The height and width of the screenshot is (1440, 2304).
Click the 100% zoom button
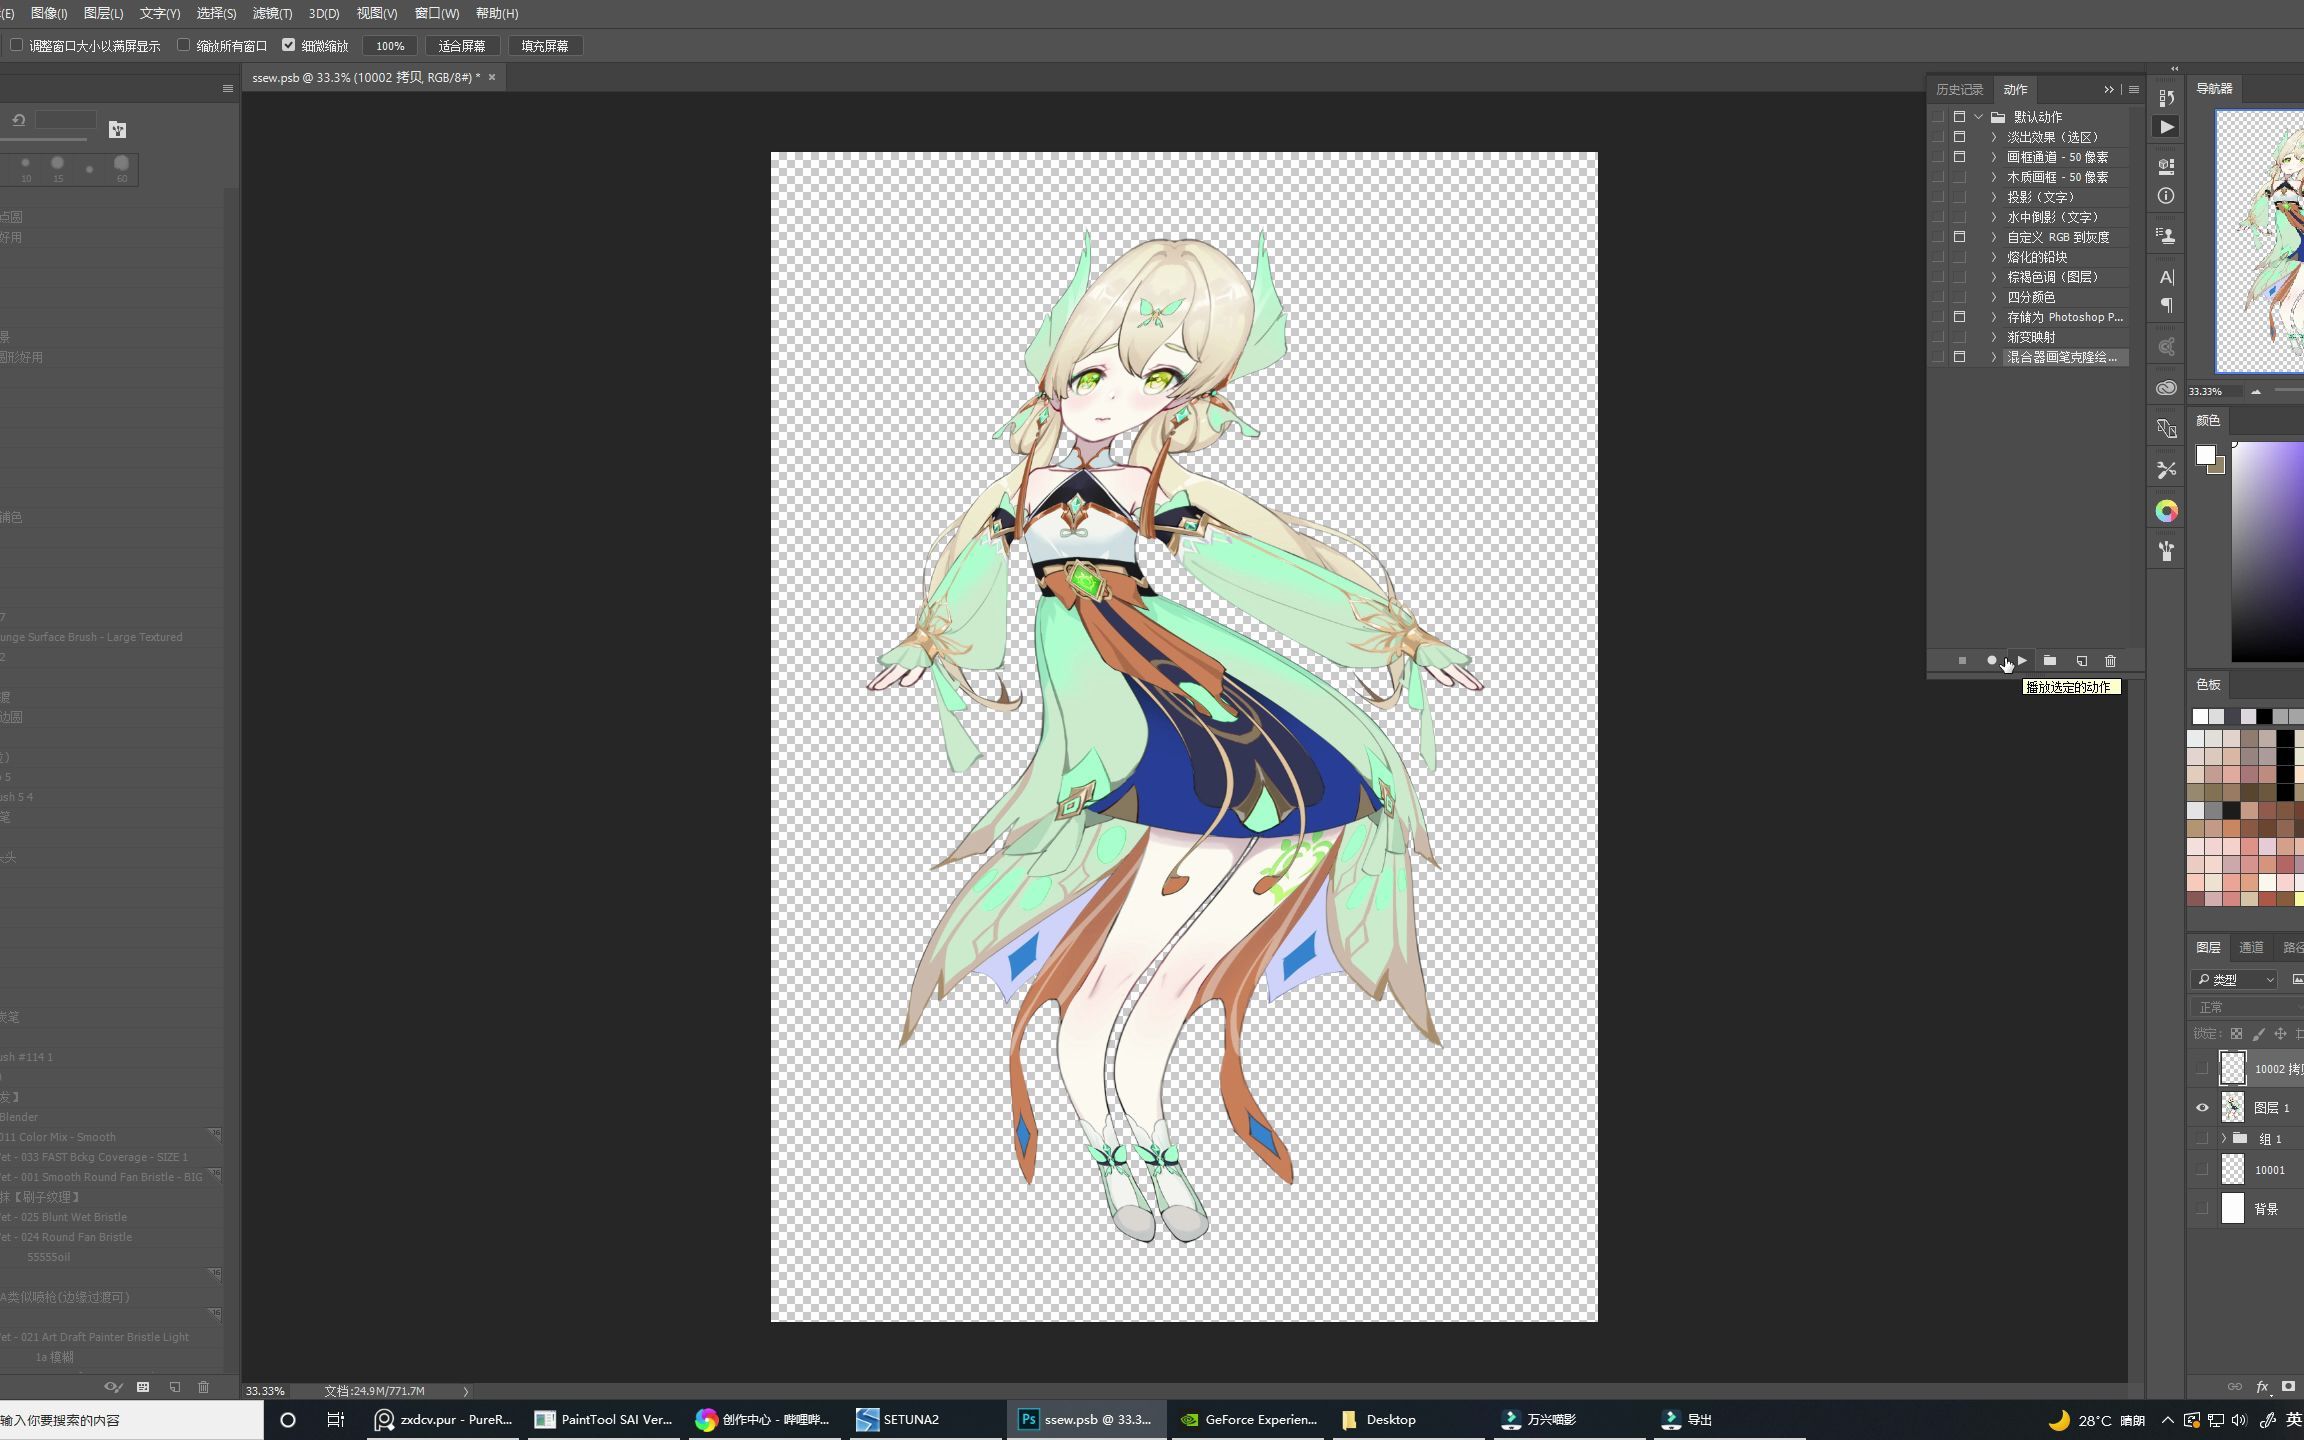[390, 46]
